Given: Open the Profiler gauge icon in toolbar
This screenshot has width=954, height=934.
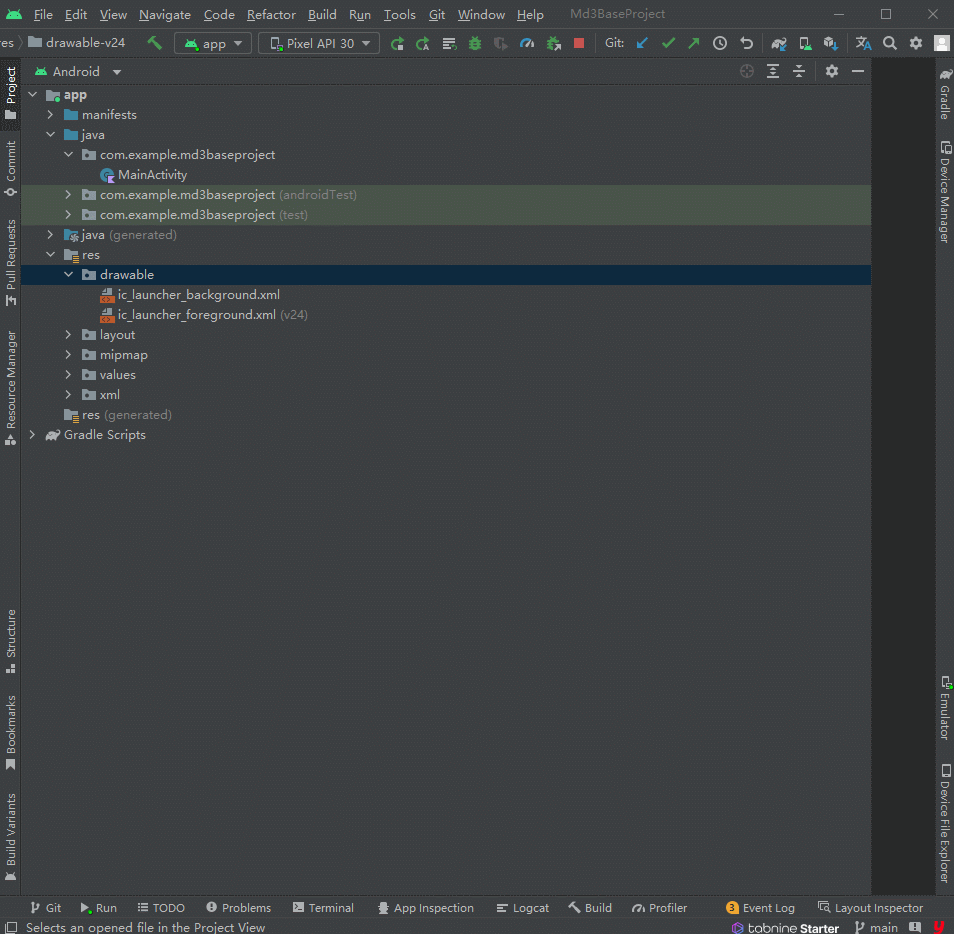Looking at the screenshot, I should pyautogui.click(x=527, y=43).
